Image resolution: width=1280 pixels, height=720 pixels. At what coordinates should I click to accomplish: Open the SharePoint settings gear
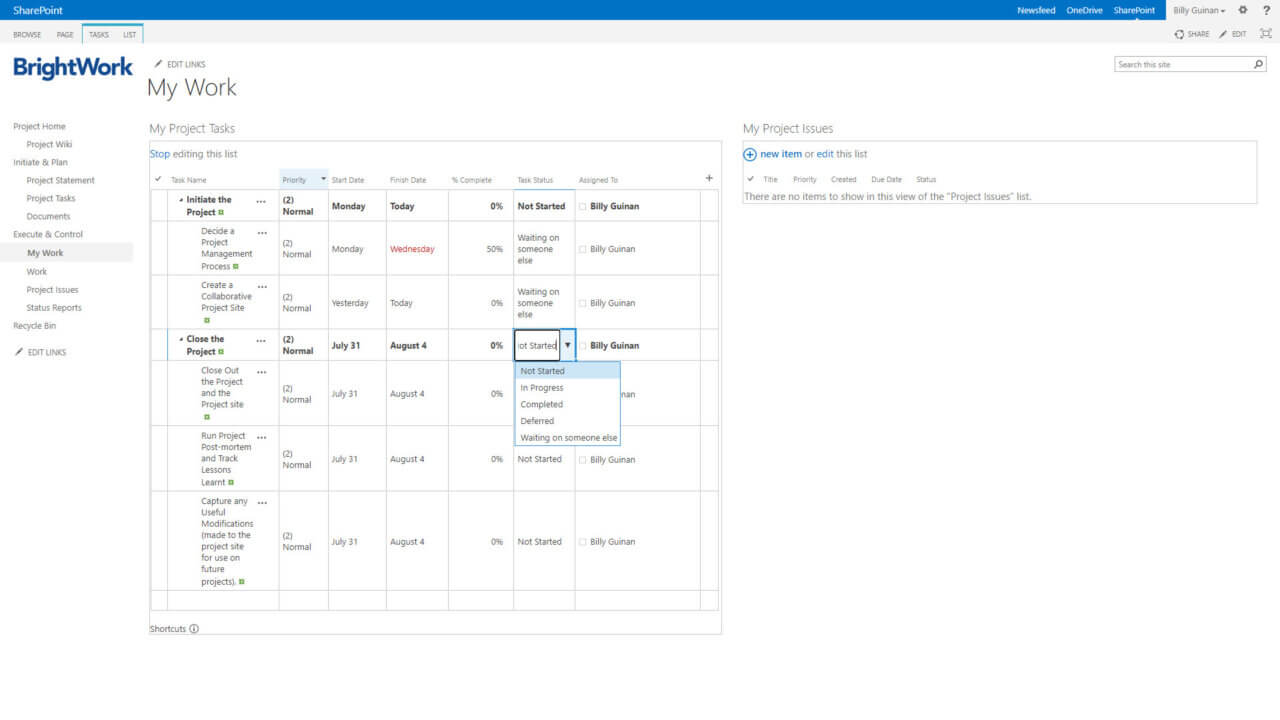tap(1242, 10)
